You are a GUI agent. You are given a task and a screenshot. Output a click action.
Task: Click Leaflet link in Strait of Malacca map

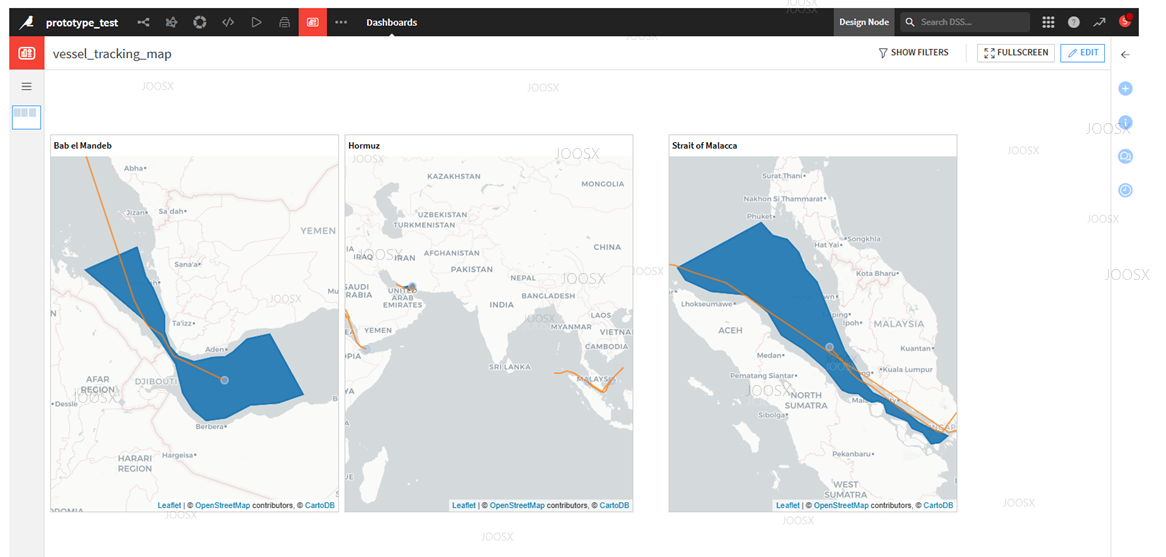point(787,506)
